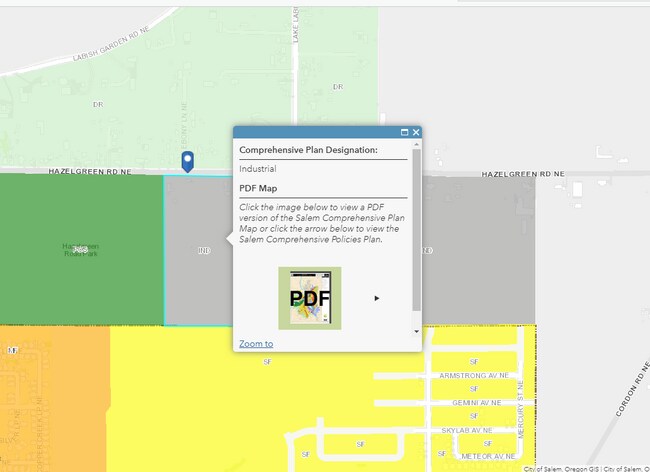Close the Comprehensive Plan popup

[416, 132]
